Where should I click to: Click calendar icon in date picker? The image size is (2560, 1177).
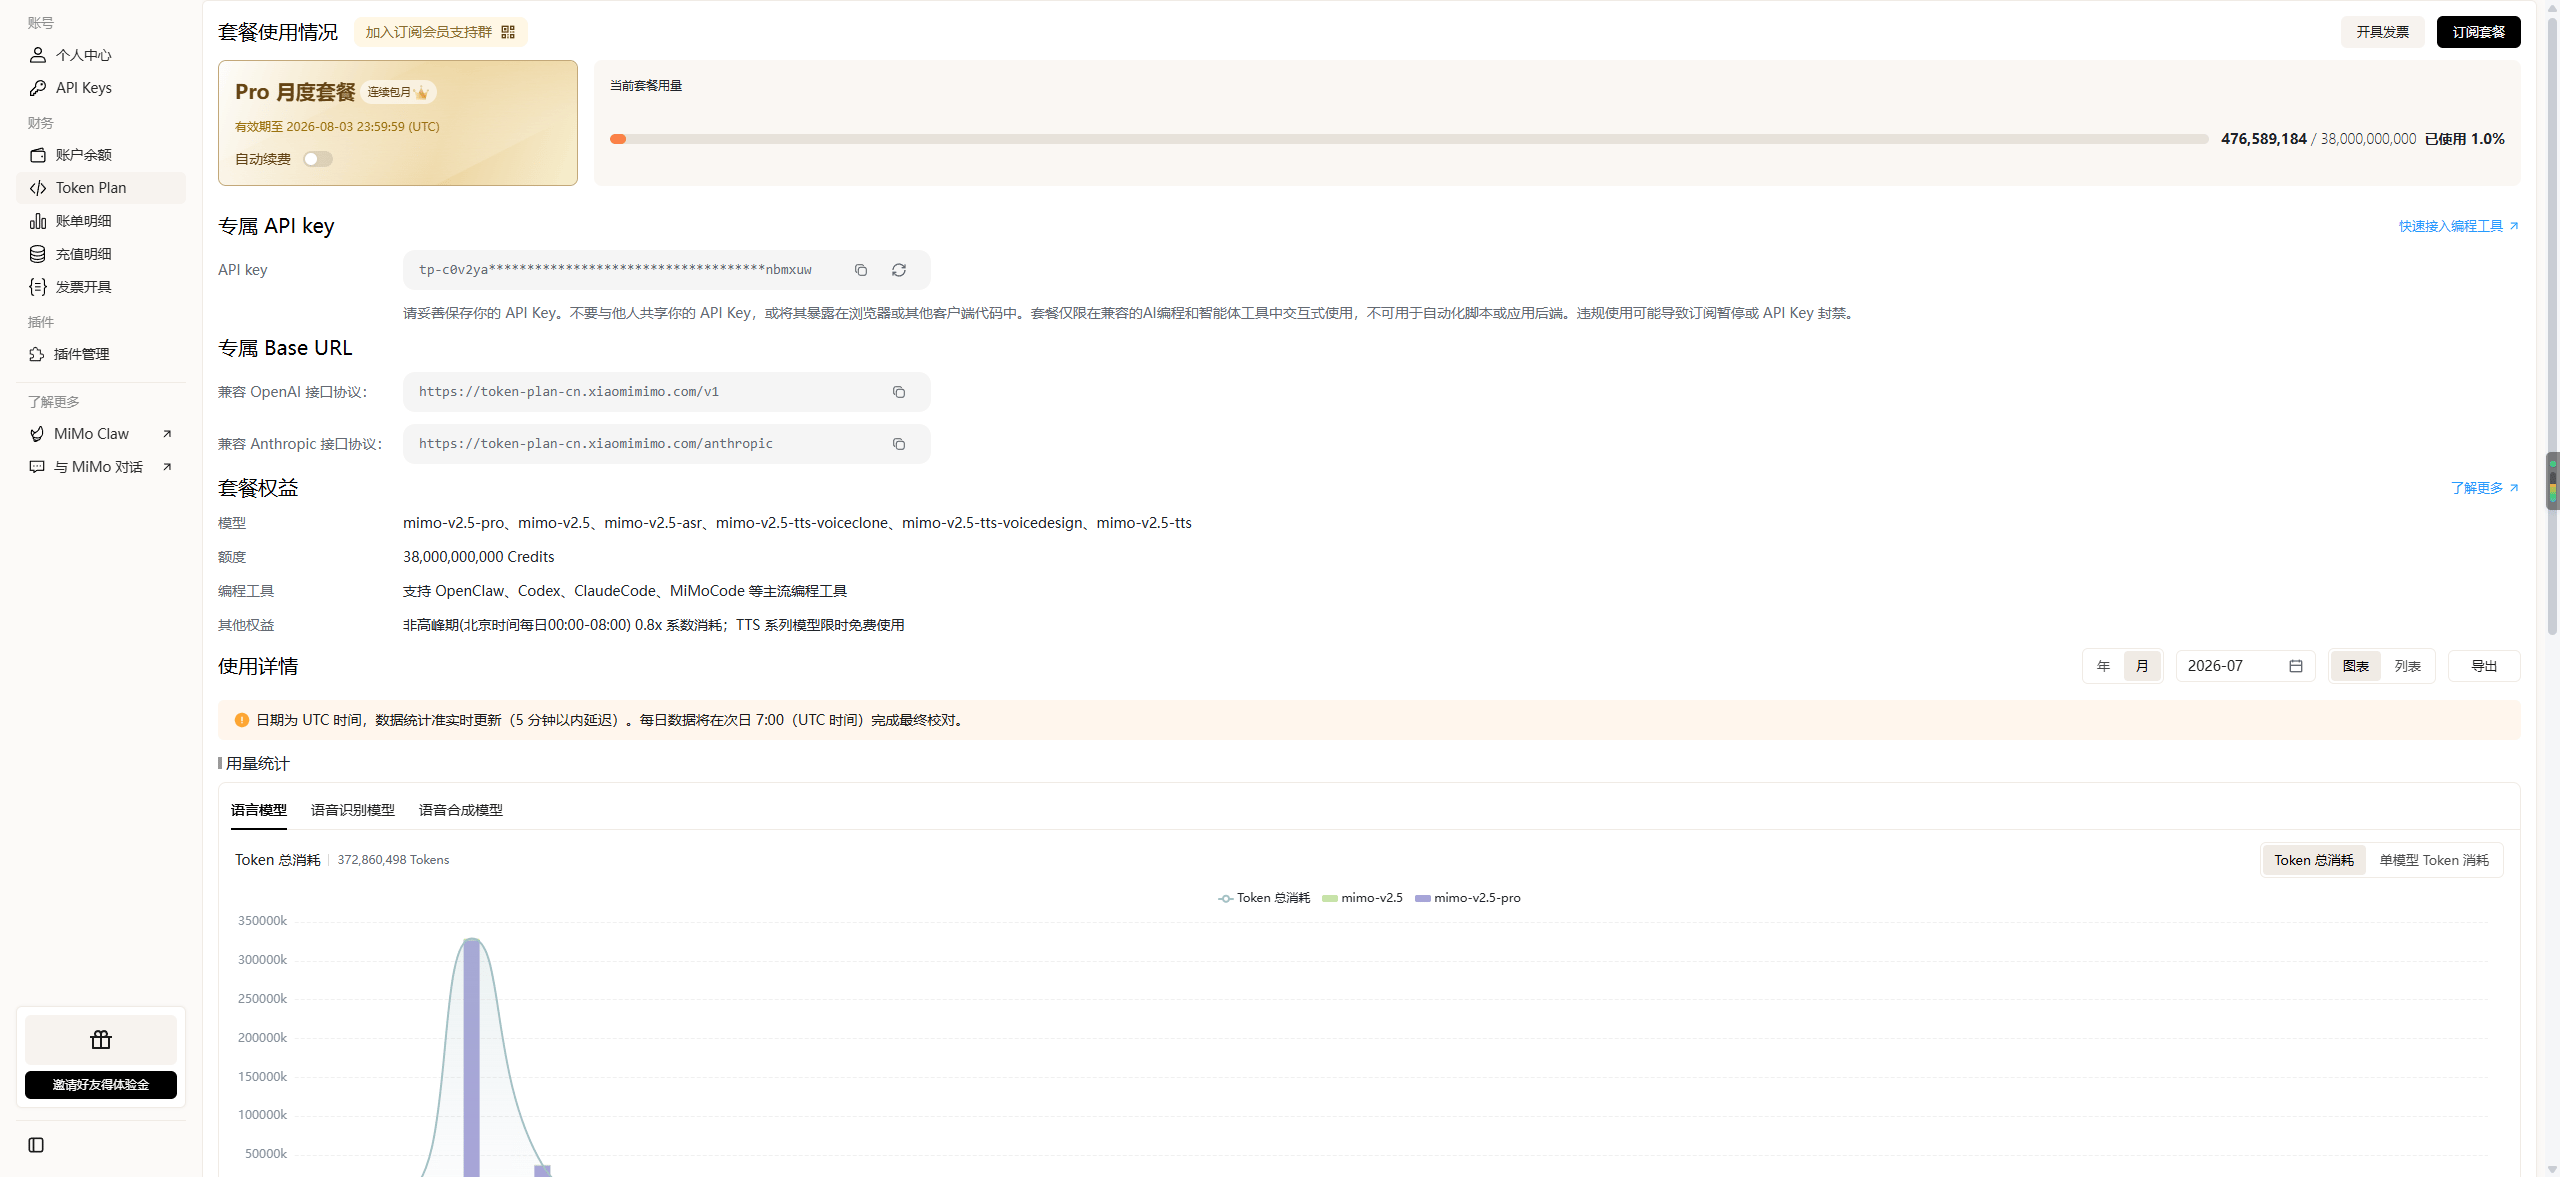click(2296, 666)
